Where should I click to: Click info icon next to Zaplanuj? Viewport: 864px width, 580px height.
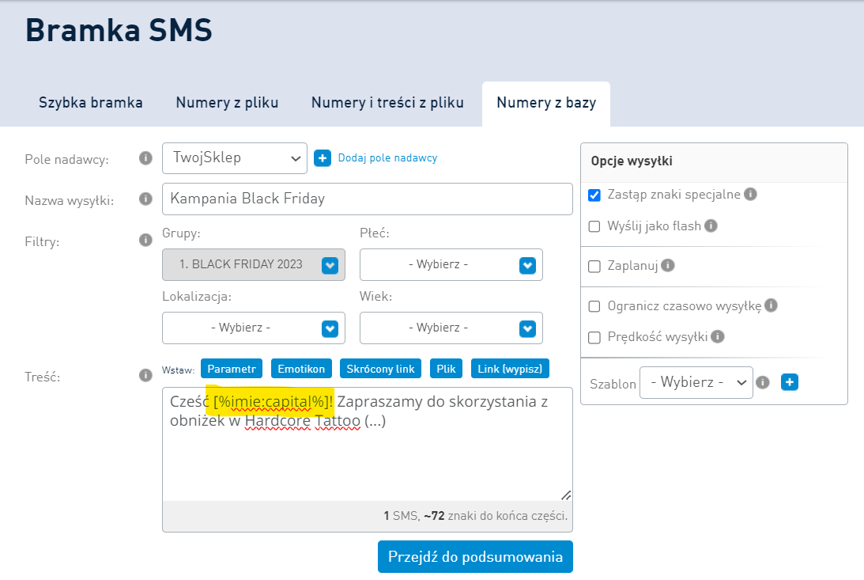click(668, 266)
